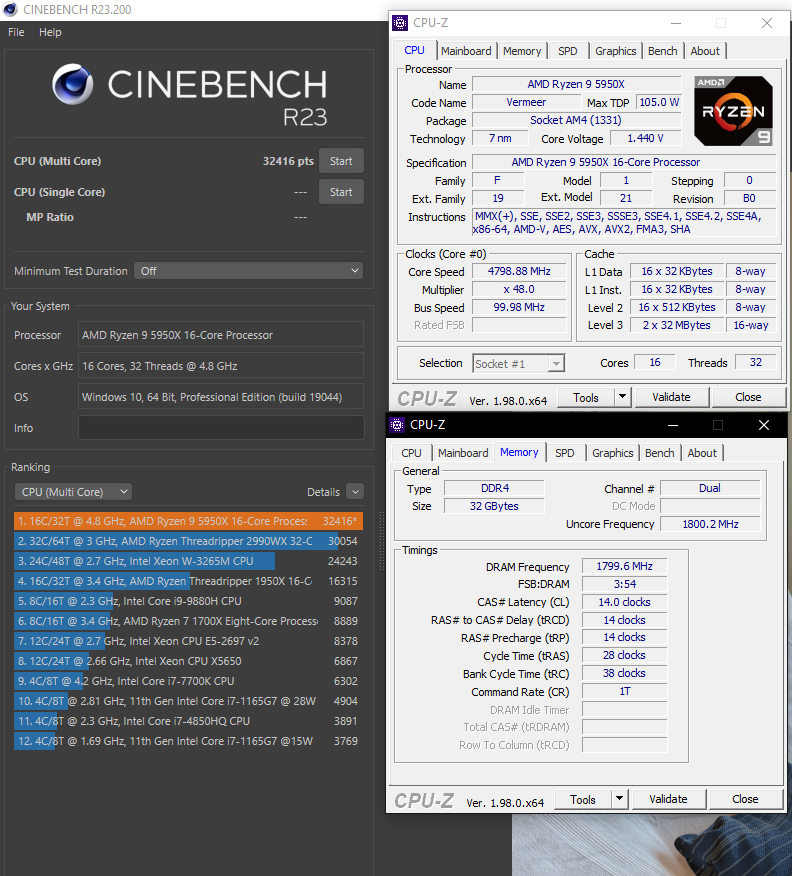The height and width of the screenshot is (876, 792).
Task: Close the upper CPU-Z window with X
Action: 767,23
